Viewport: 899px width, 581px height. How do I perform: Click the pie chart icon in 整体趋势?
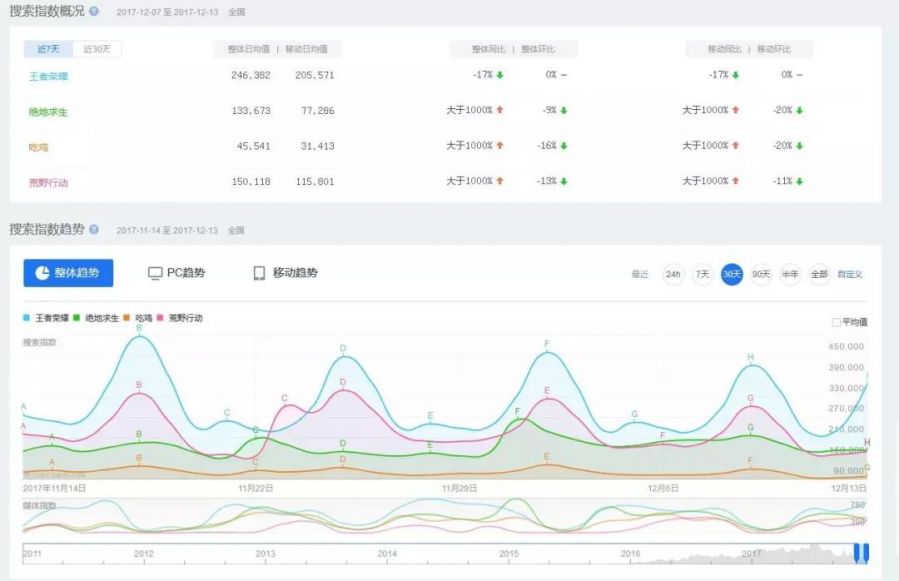43,273
